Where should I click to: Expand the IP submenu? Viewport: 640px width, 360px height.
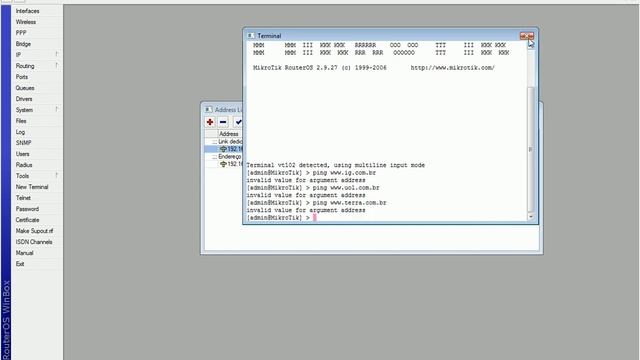(37, 55)
